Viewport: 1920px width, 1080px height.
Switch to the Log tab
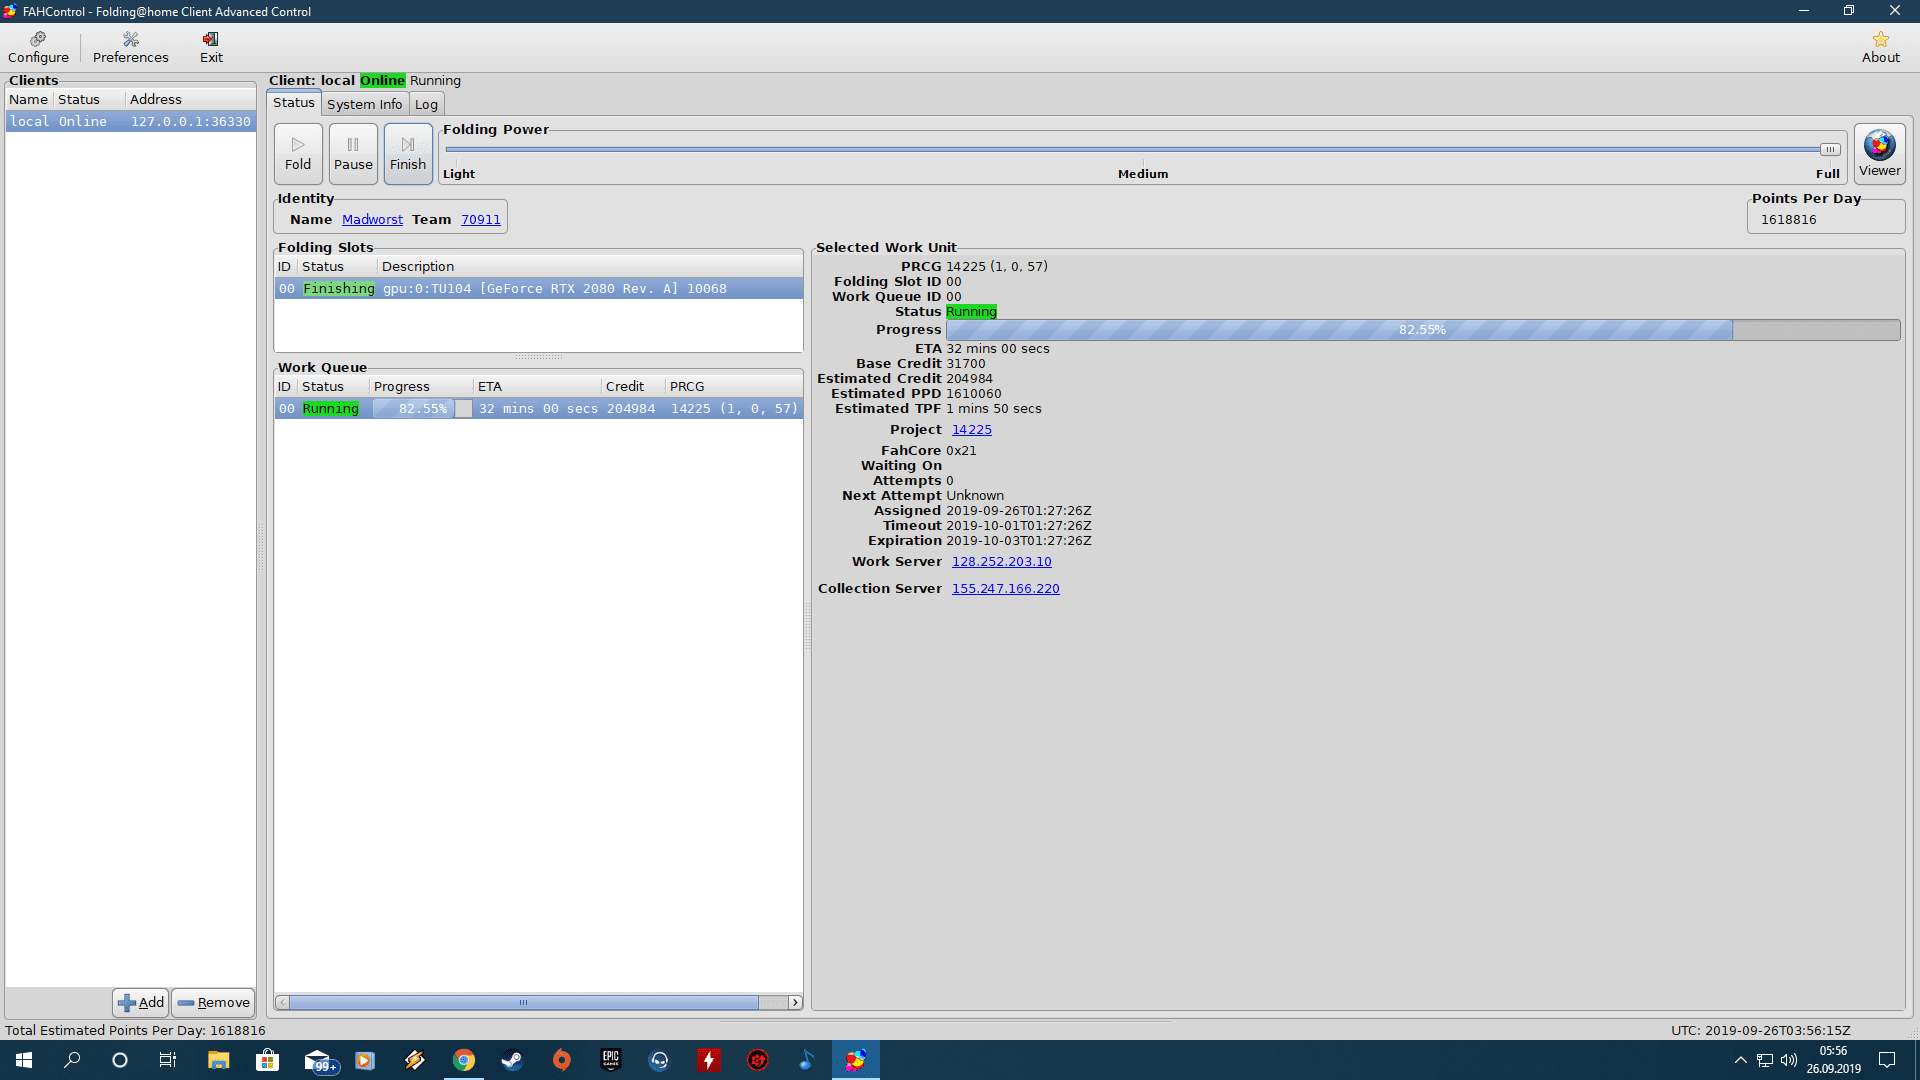coord(426,104)
